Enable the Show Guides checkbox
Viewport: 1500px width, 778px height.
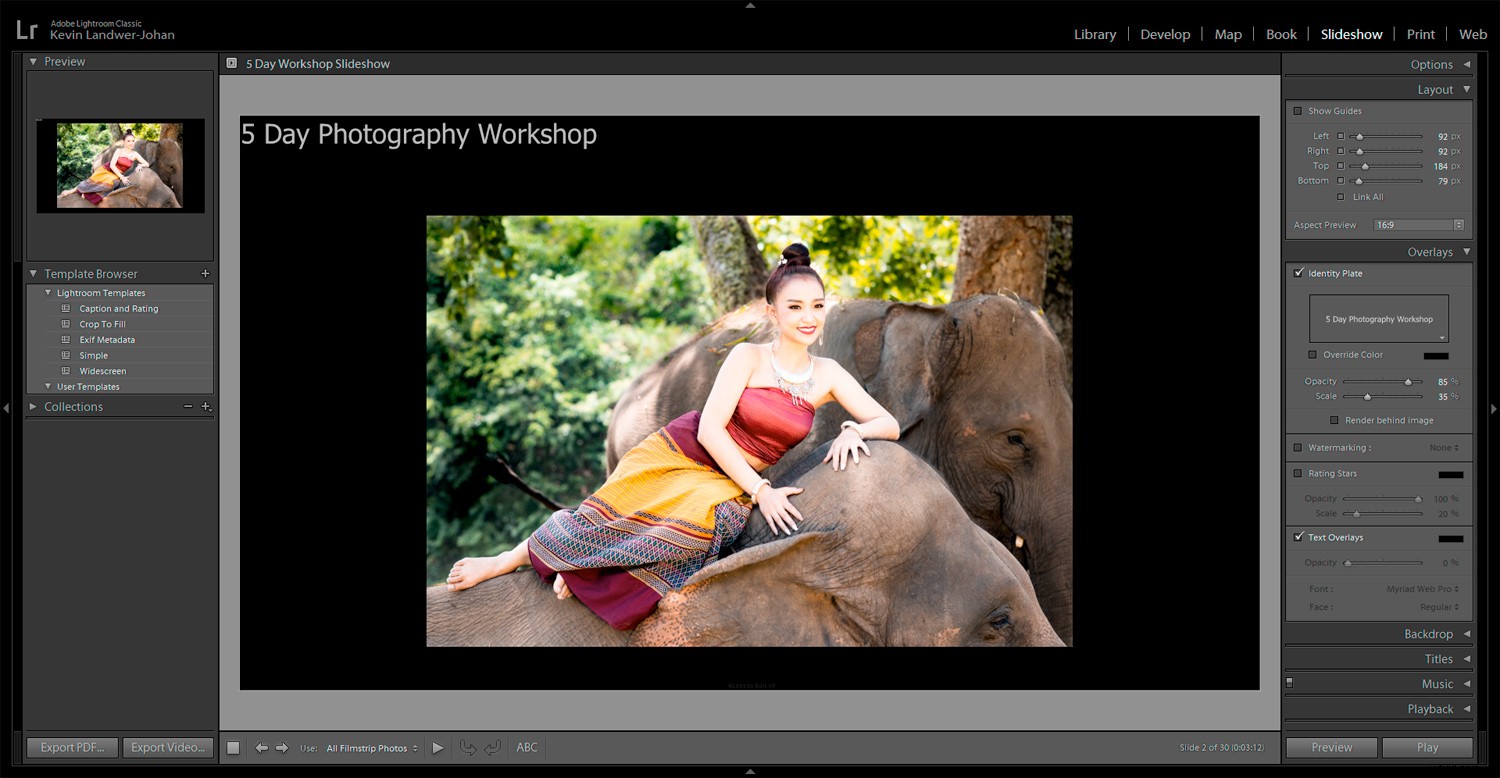point(1298,111)
